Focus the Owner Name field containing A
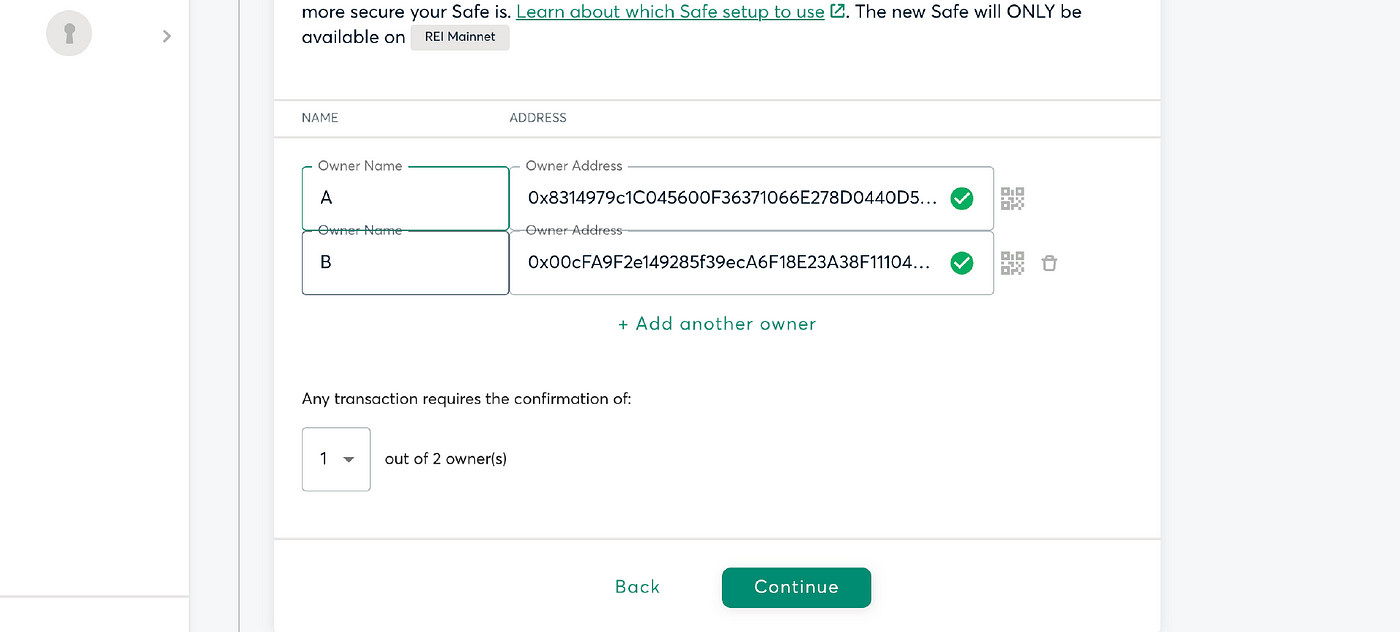Image resolution: width=1400 pixels, height=632 pixels. (x=405, y=198)
